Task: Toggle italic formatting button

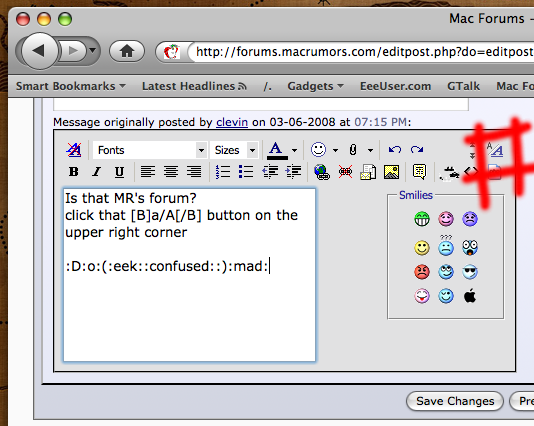Action: pos(96,172)
